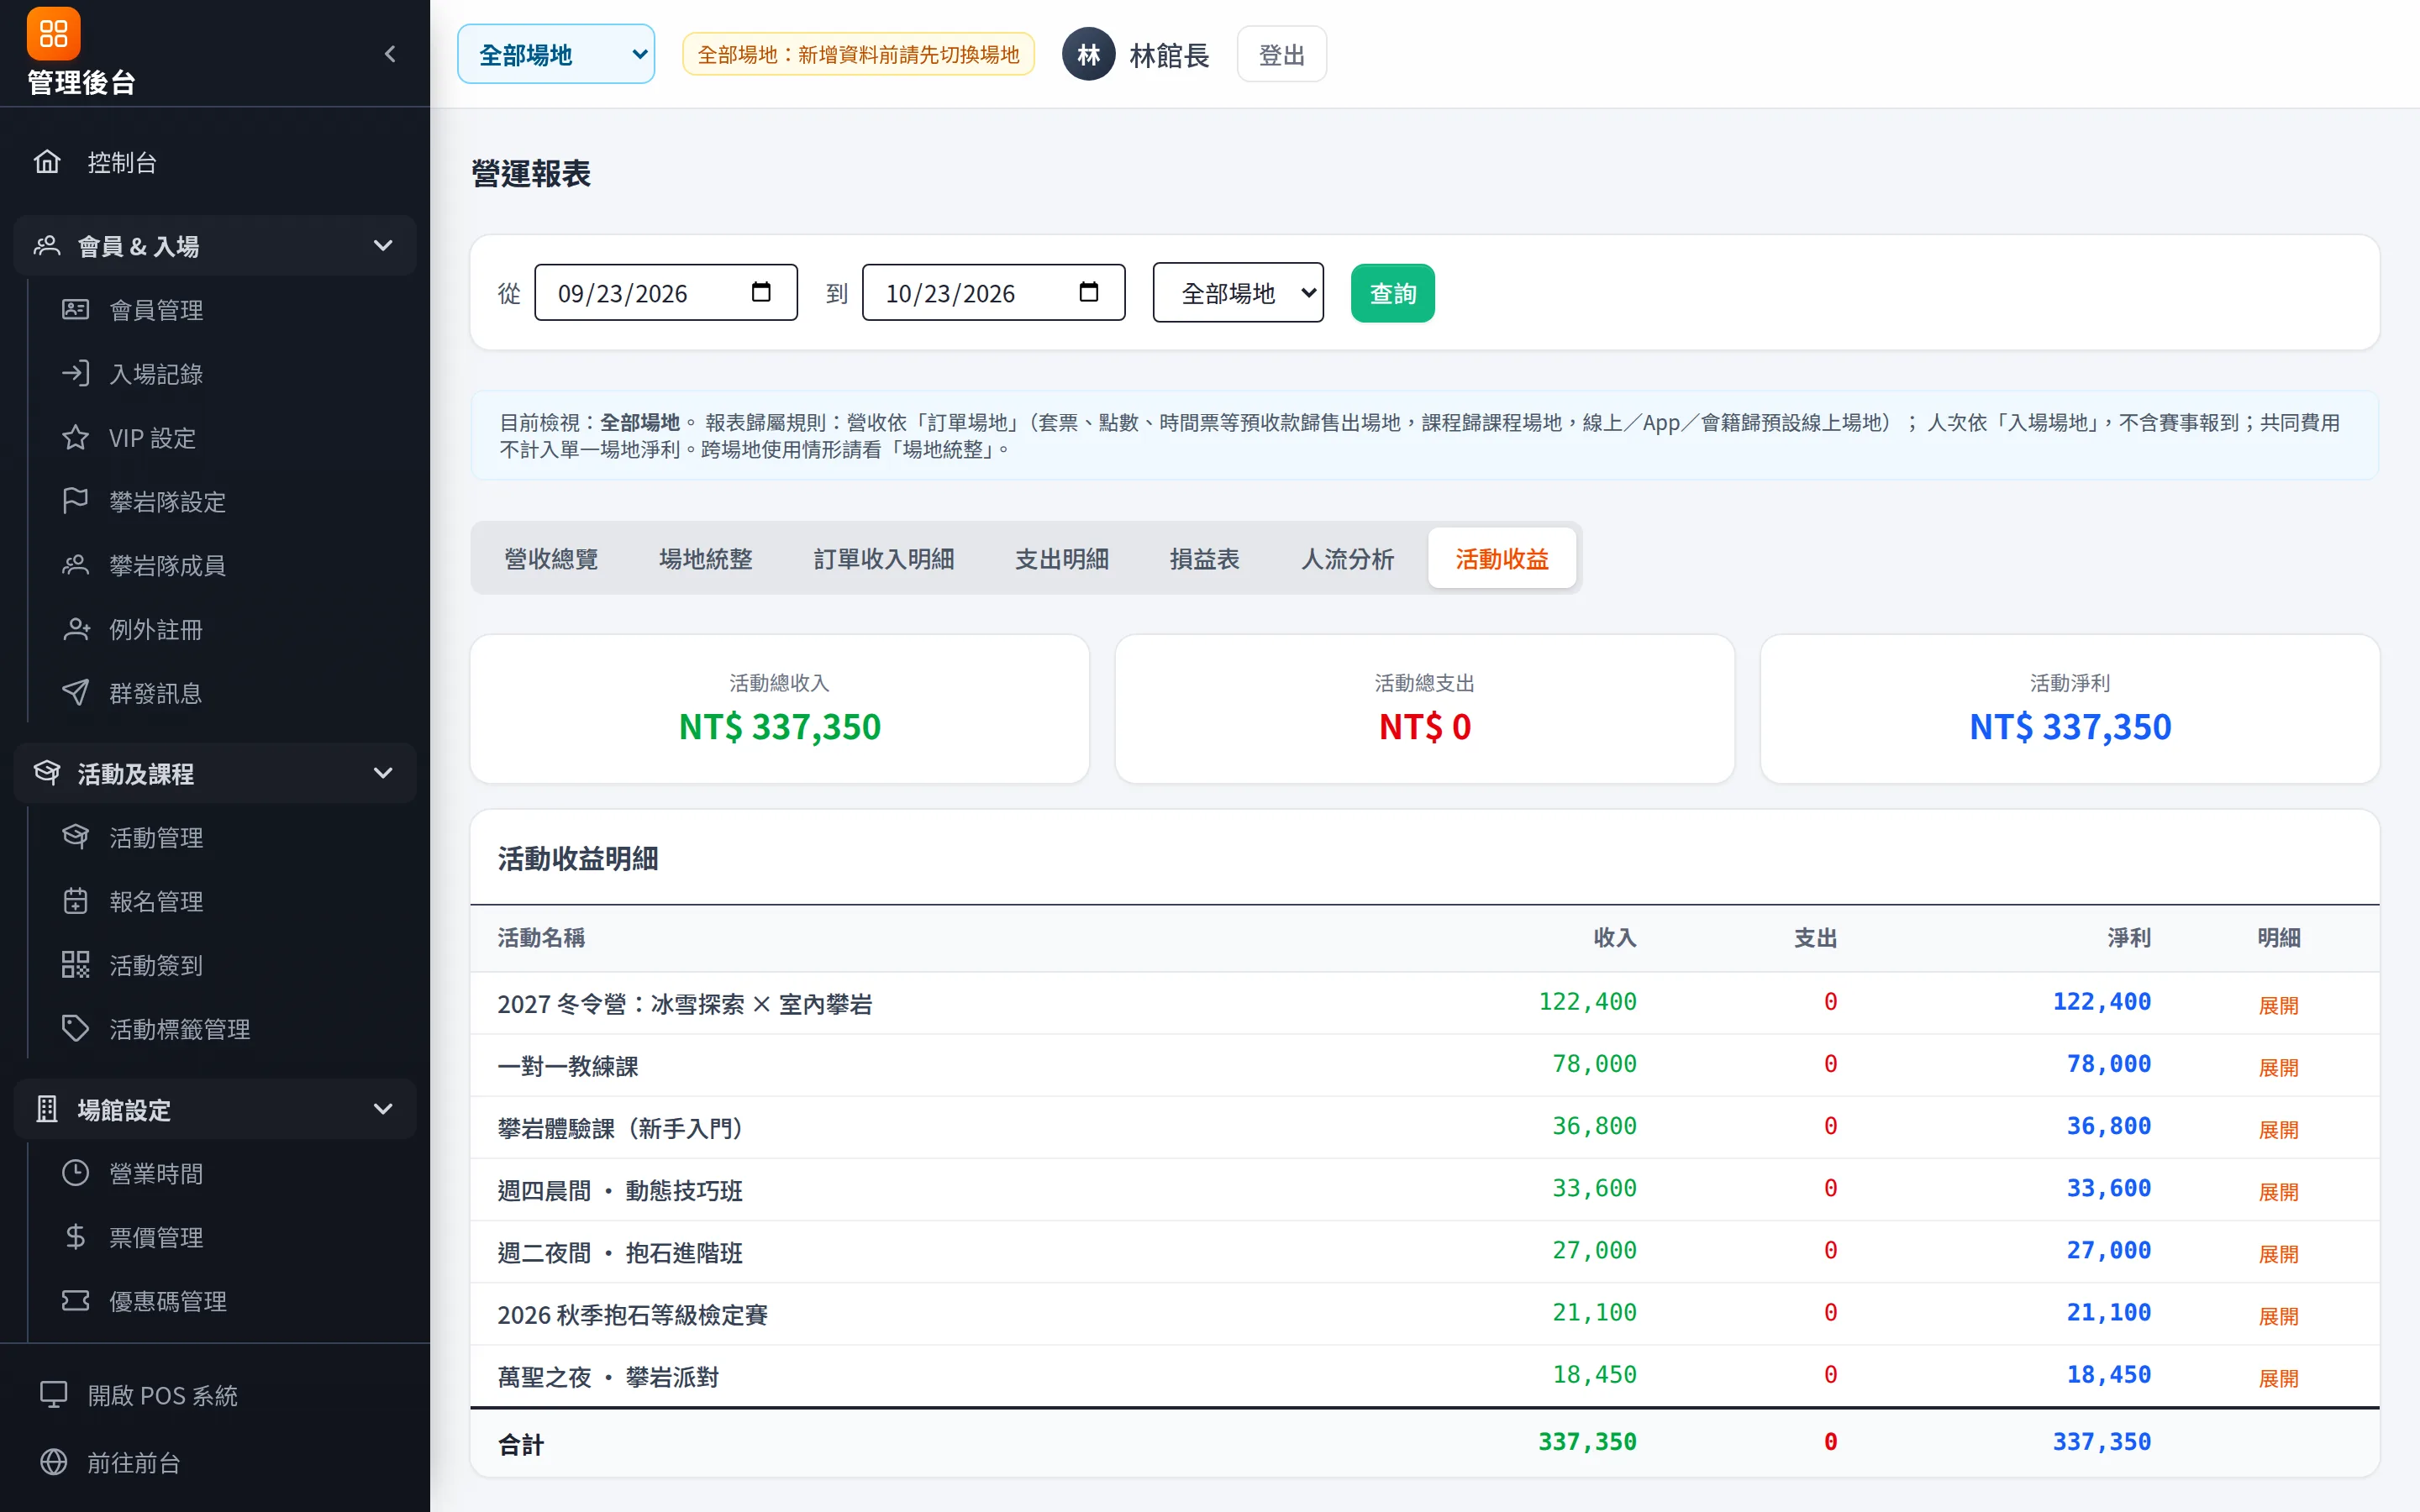The width and height of the screenshot is (2420, 1512).
Task: Open top bar 全部場地 venue switcher
Action: (x=556, y=54)
